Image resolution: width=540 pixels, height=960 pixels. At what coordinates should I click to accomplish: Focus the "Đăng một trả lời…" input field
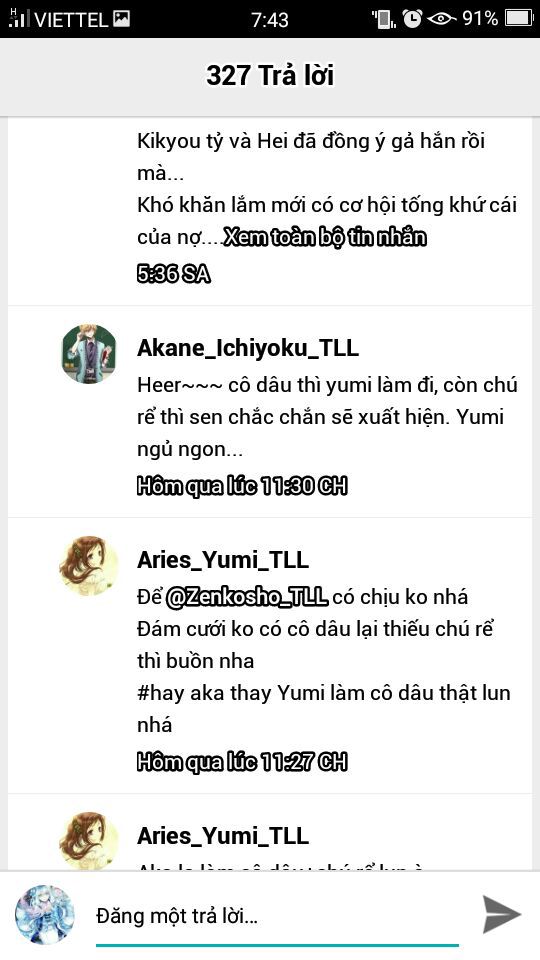click(277, 917)
